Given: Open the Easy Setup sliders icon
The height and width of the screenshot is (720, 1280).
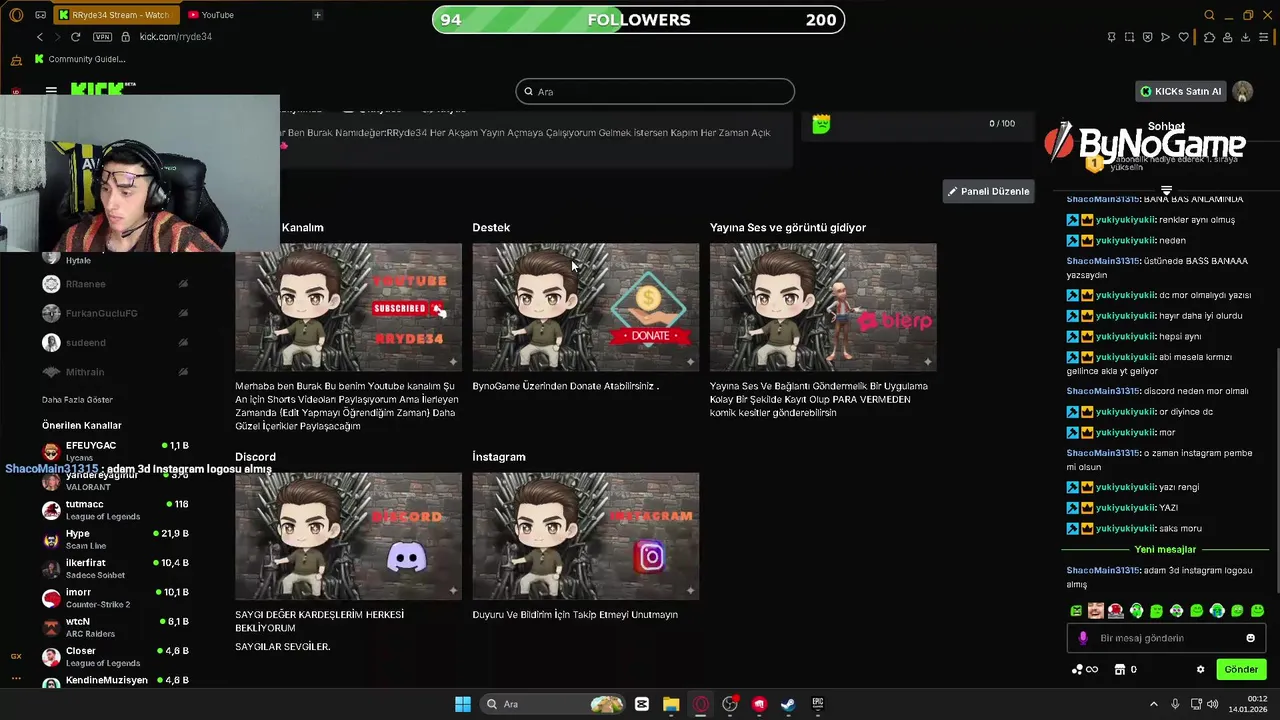Looking at the screenshot, I should (1265, 37).
